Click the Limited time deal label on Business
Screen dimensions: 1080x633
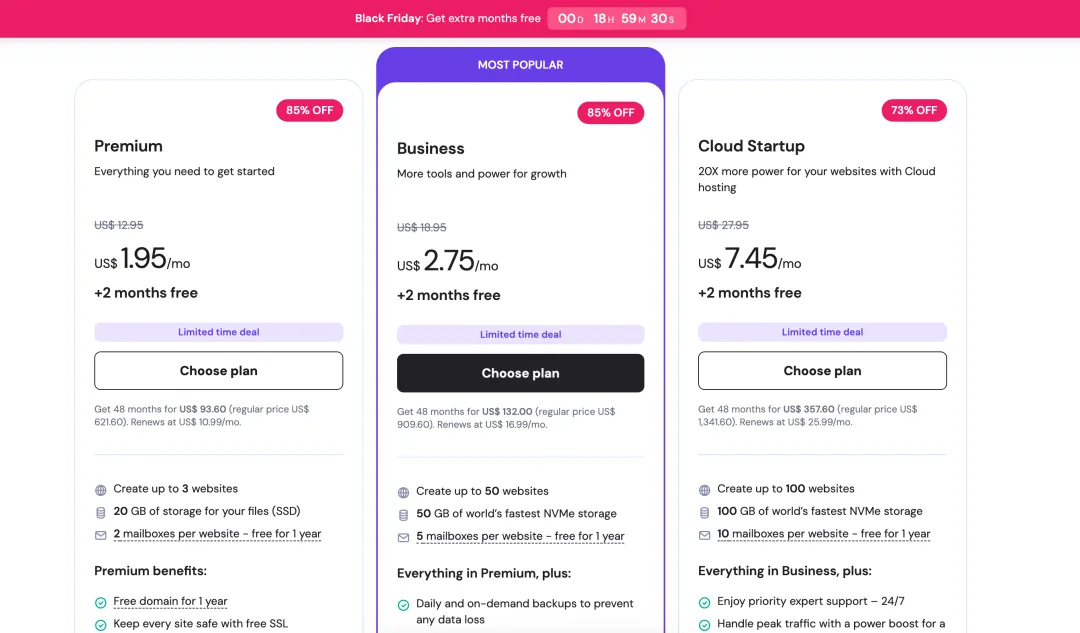(520, 335)
